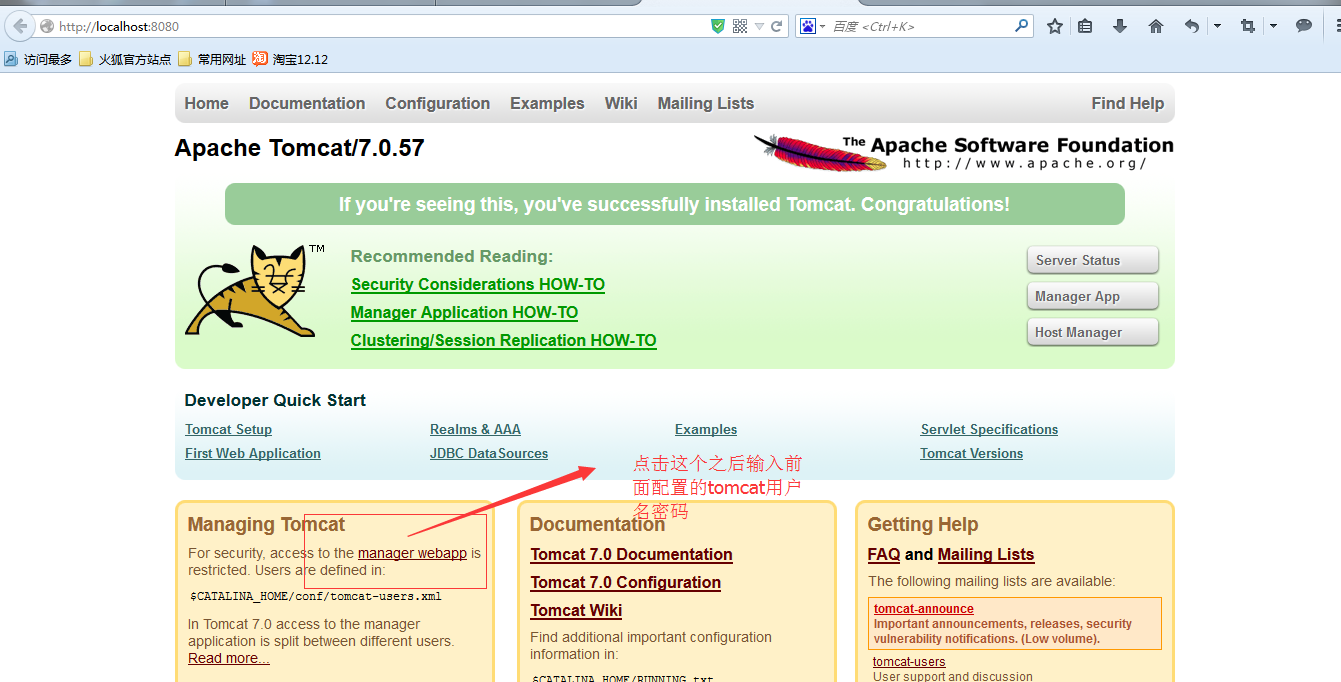Open the Tomcat Versions link
The width and height of the screenshot is (1341, 682).
[x=971, y=453]
